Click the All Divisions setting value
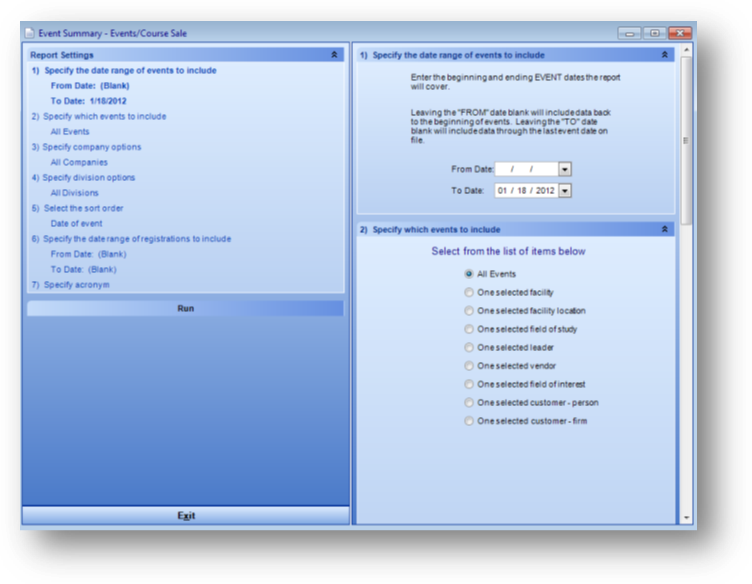Viewport: 752px width, 584px height. click(74, 193)
